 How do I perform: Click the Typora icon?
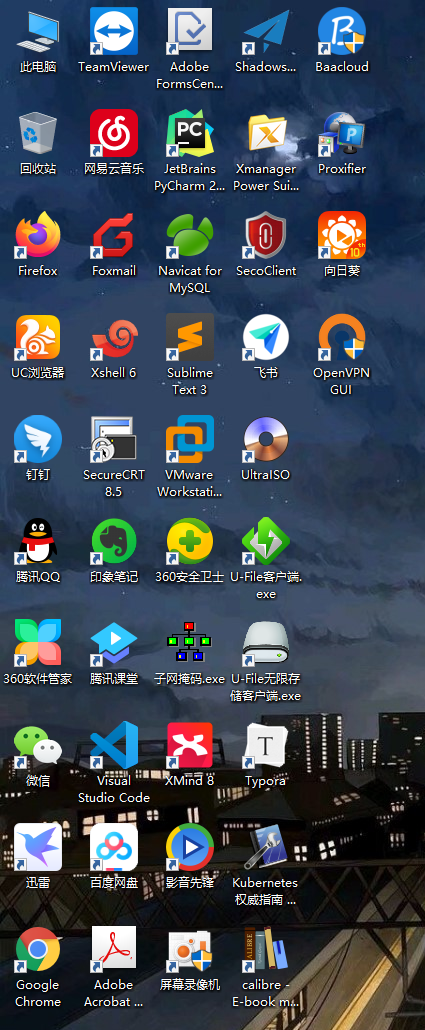point(266,745)
